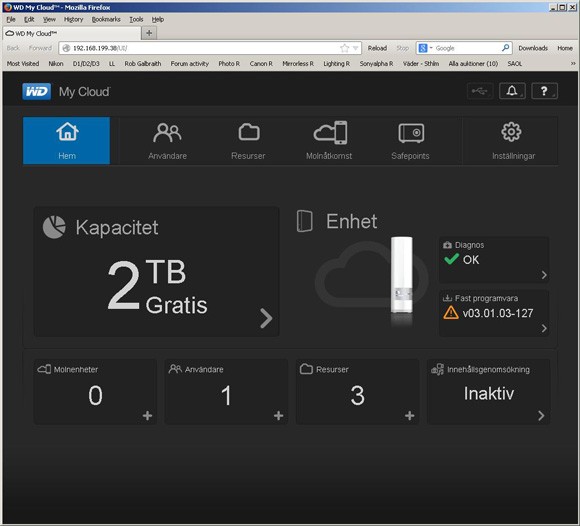Image resolution: width=580 pixels, height=526 pixels.
Task: Switch to the Resurser shares tab
Action: (248, 141)
